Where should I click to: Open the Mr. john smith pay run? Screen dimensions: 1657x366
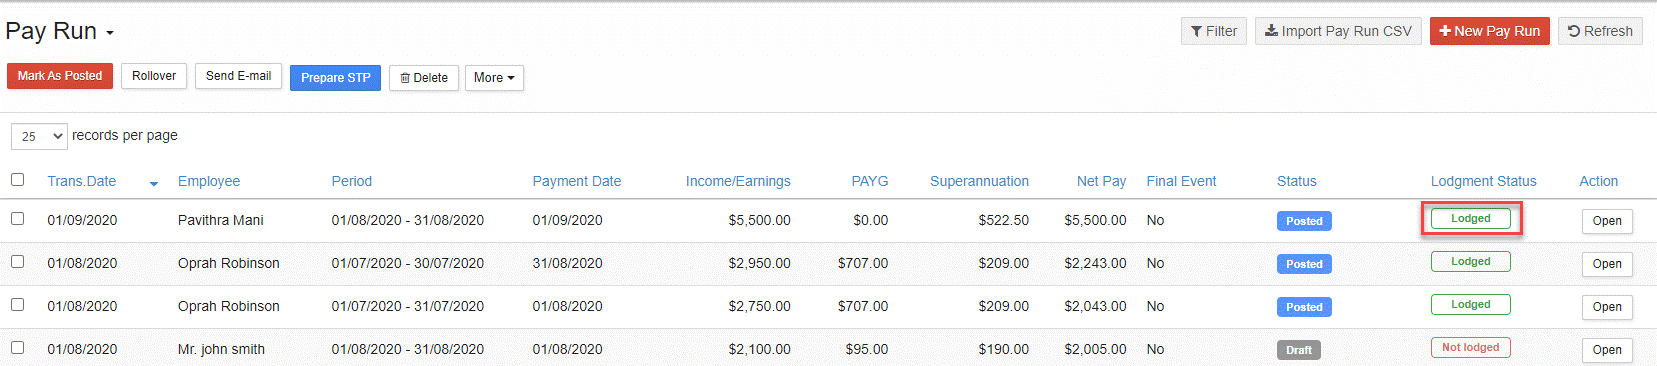click(x=1607, y=350)
